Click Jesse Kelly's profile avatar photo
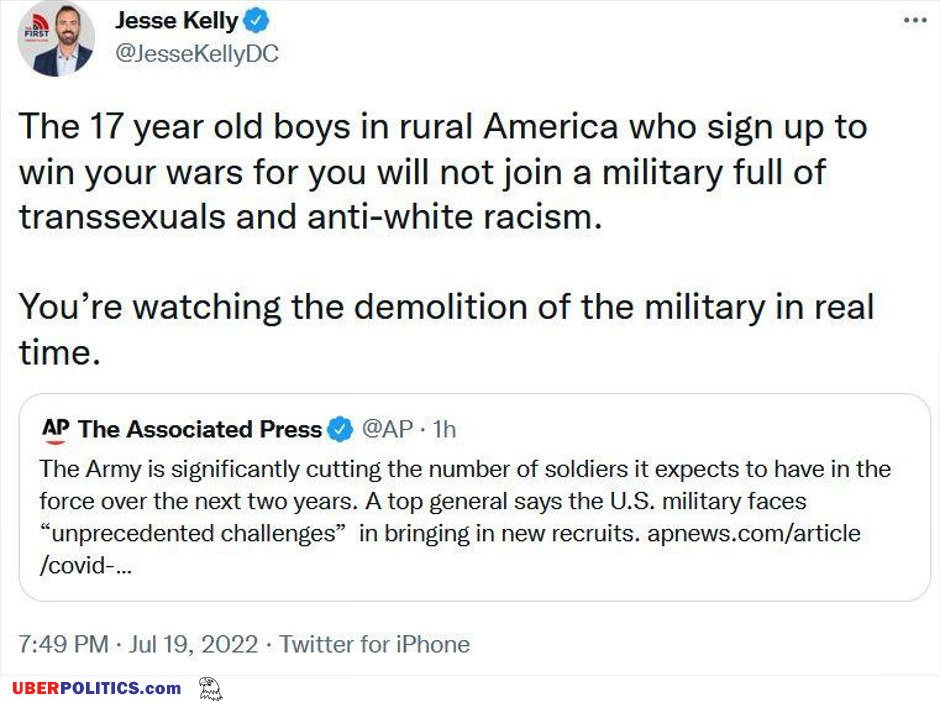940x701 pixels. point(56,38)
